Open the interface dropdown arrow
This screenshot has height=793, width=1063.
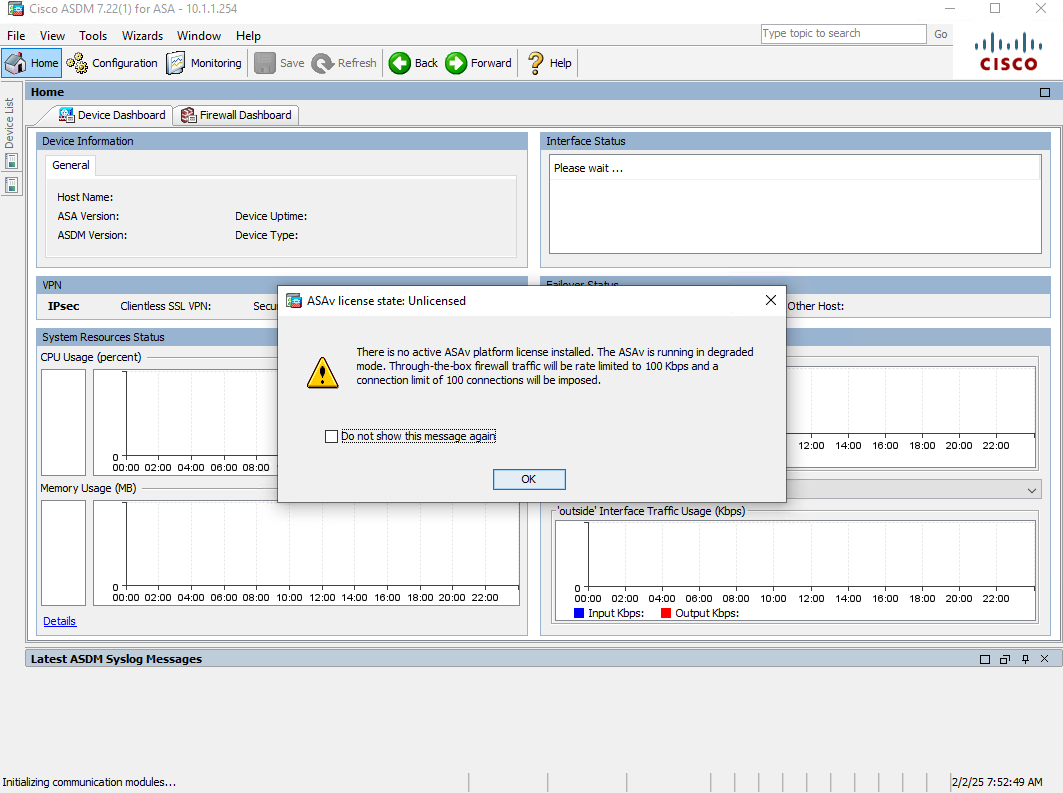point(1032,490)
